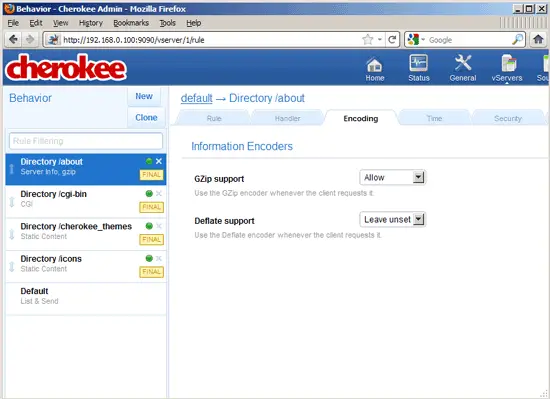Delete the Directory /cherokee_themes rule with X
The width and height of the screenshot is (550, 399).
click(159, 226)
